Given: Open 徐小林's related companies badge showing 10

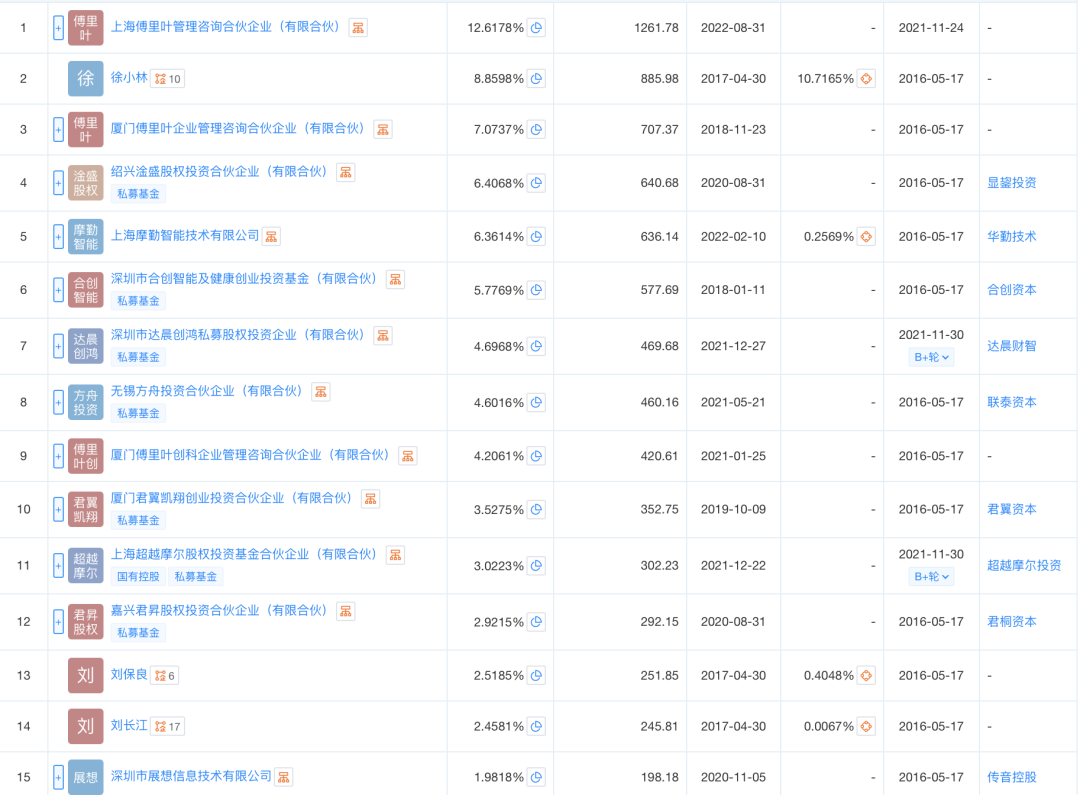Looking at the screenshot, I should 167,79.
